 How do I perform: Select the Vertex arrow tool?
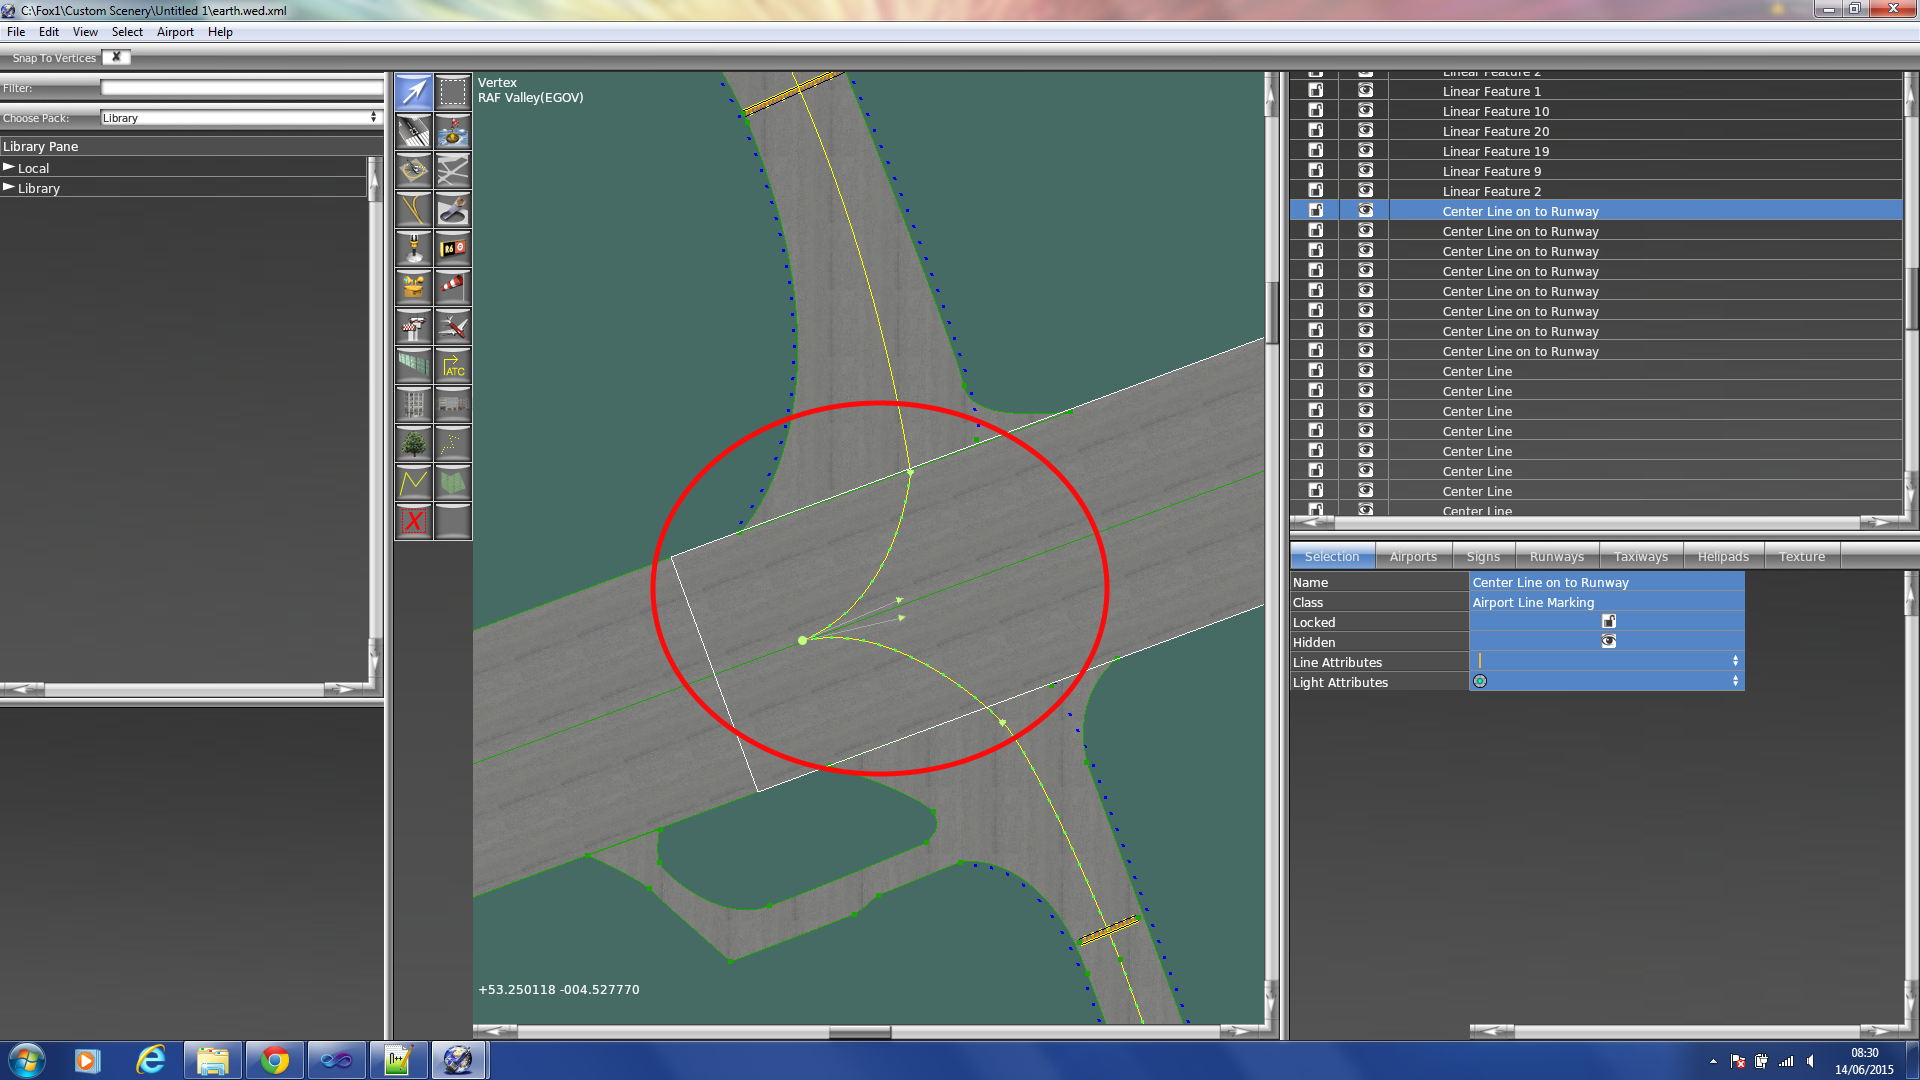click(413, 92)
